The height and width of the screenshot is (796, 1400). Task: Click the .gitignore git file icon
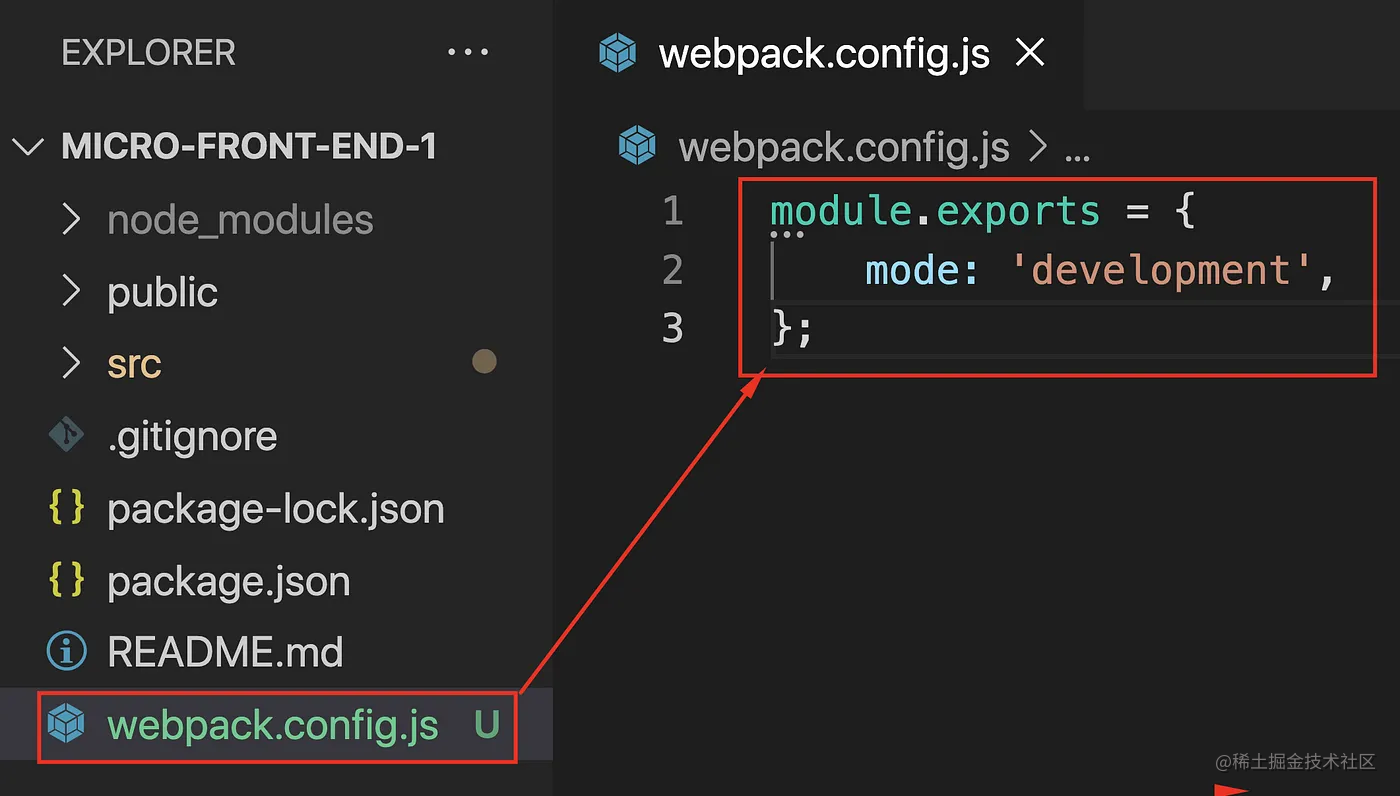[x=66, y=435]
